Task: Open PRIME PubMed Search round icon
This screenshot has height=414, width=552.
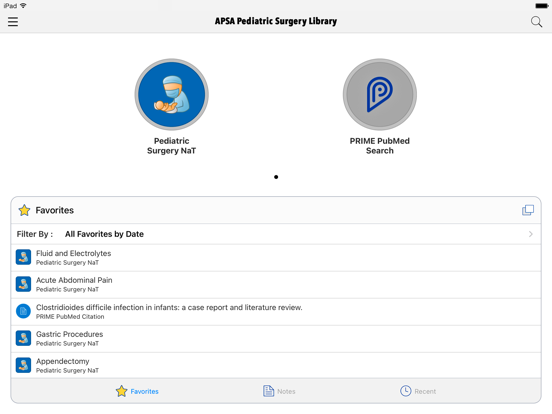Action: pyautogui.click(x=380, y=94)
